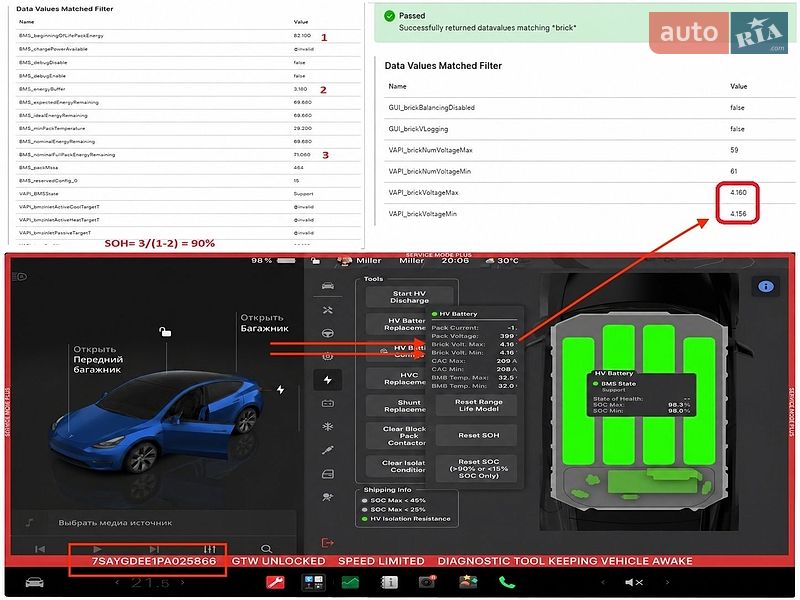
Task: Open media equalizer settings icon
Action: [x=209, y=549]
